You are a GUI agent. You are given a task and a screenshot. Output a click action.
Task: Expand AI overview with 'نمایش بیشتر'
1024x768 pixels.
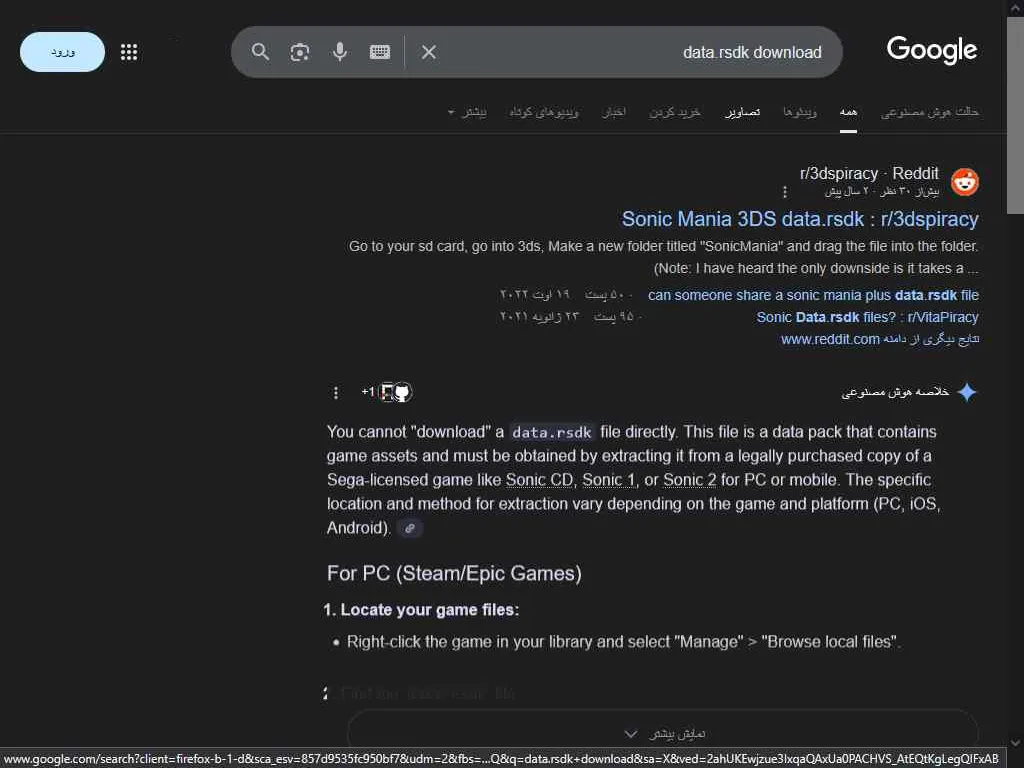[x=663, y=734]
